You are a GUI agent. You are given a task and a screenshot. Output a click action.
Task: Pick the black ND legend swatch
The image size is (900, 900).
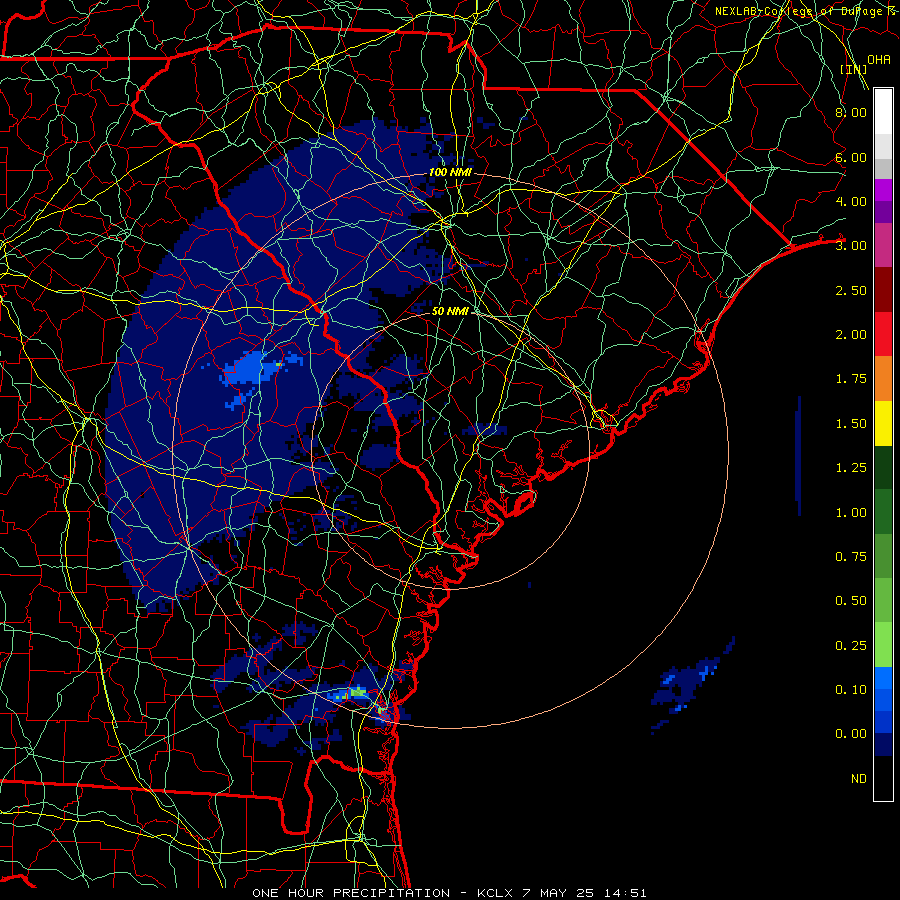click(883, 778)
